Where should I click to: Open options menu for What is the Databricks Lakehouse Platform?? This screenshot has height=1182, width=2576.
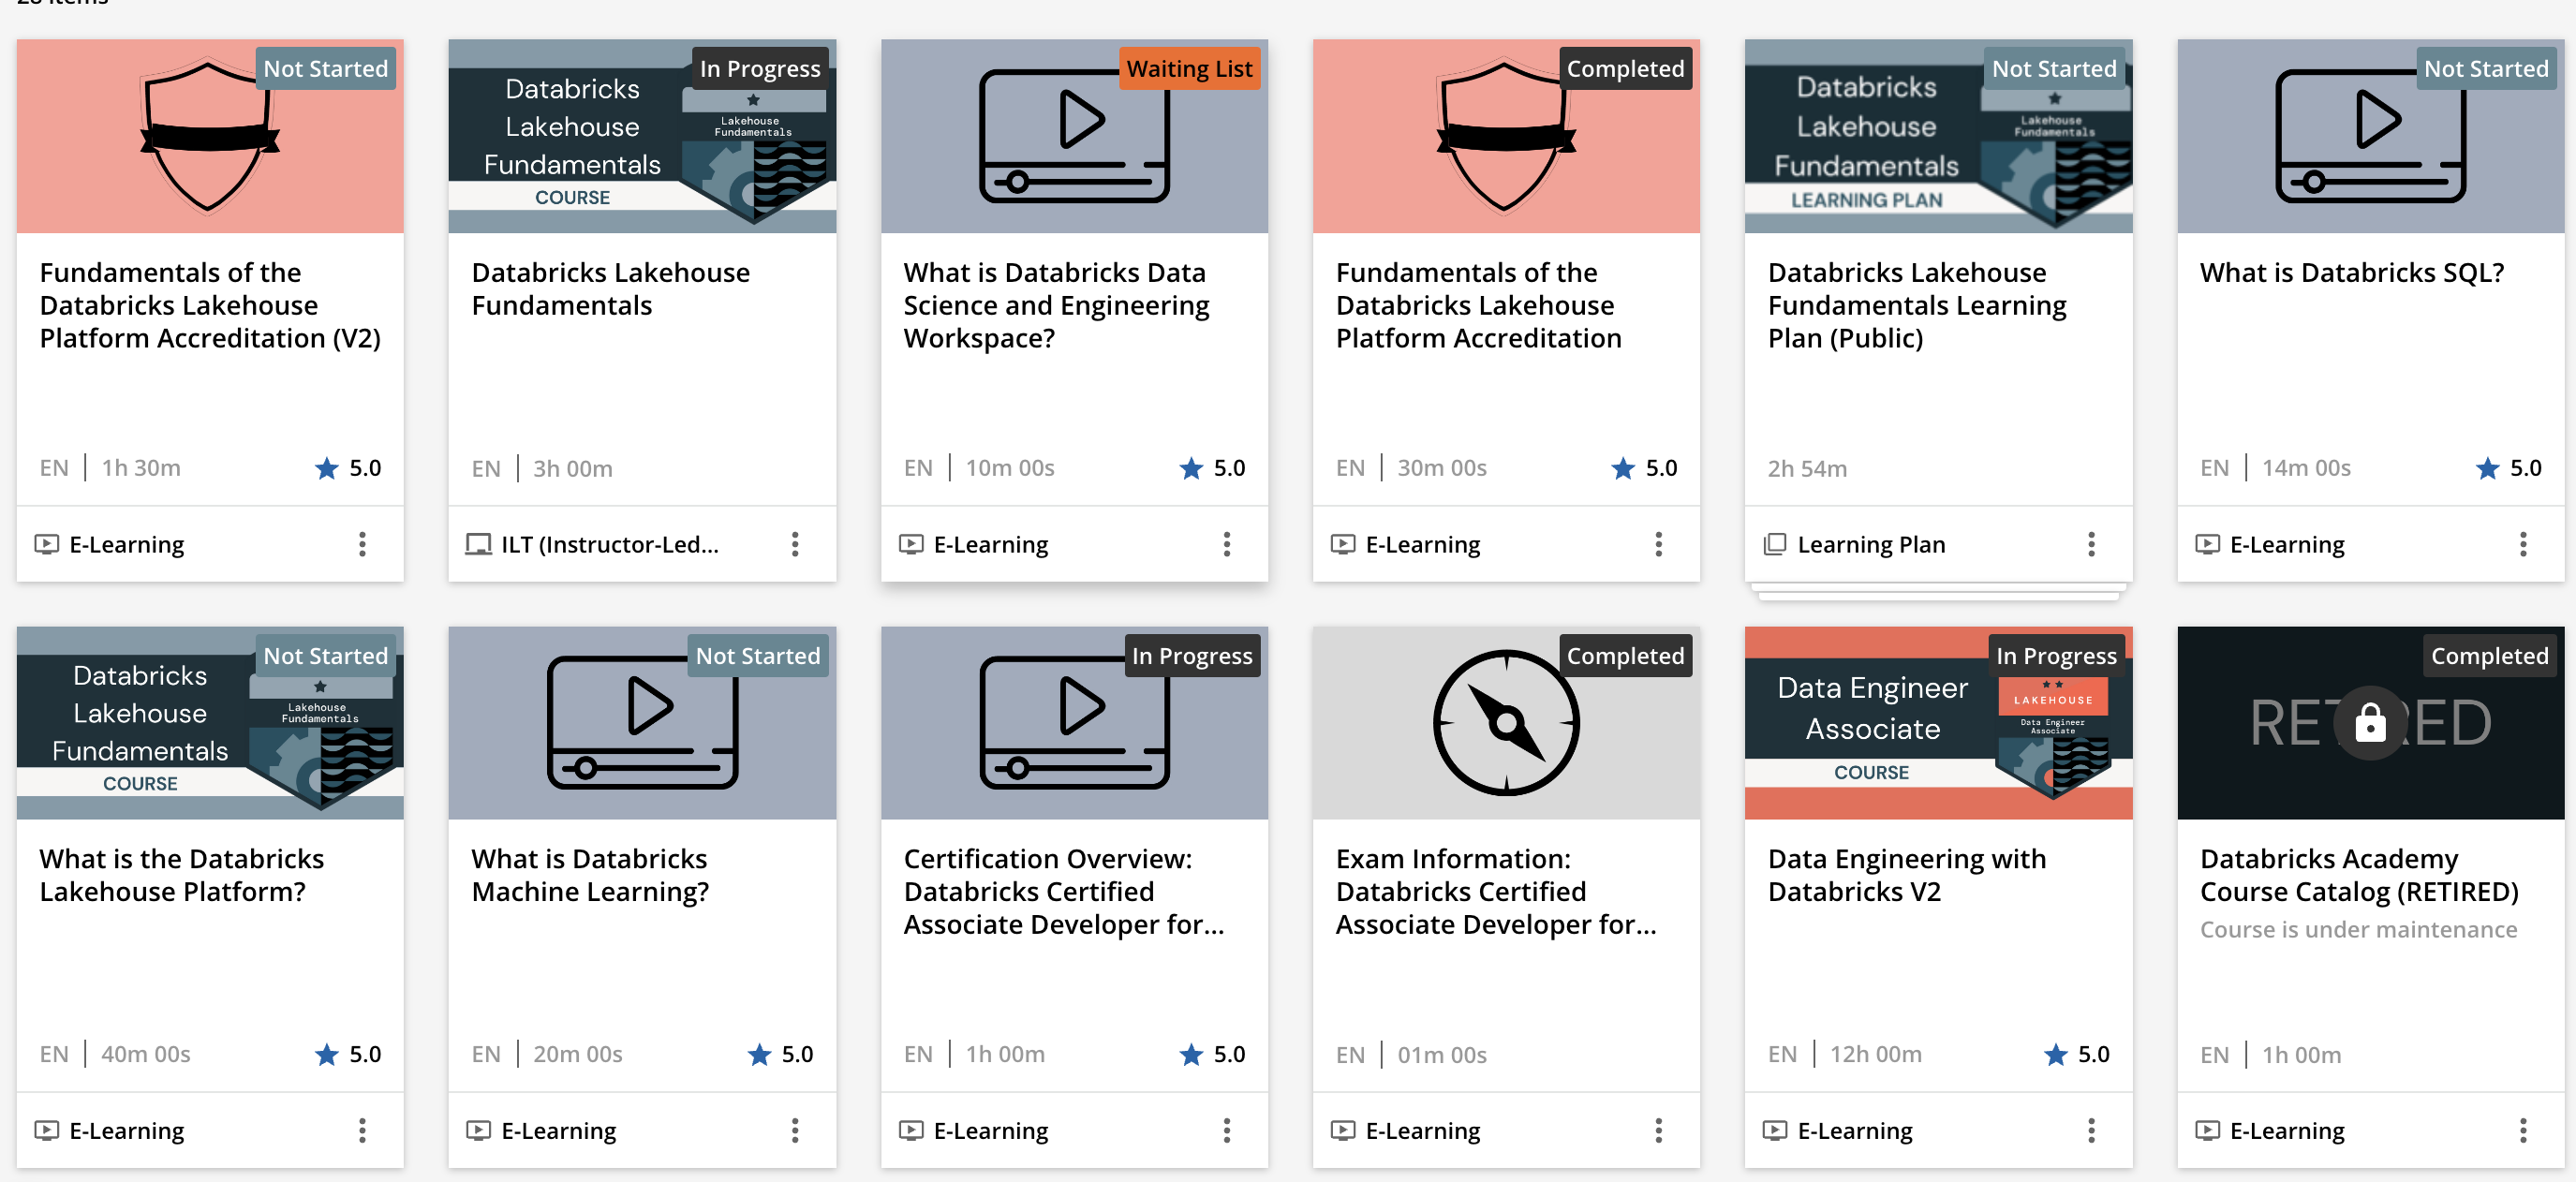coord(362,1130)
